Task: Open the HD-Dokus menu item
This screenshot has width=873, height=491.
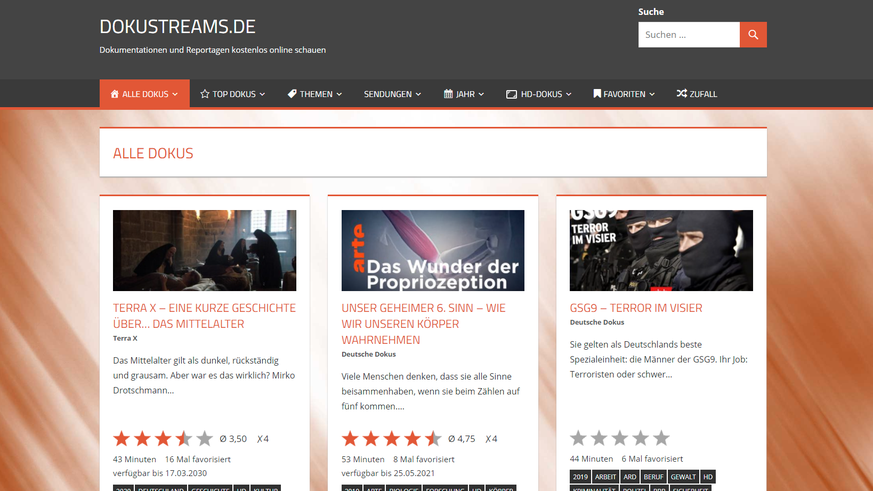Action: (x=538, y=94)
